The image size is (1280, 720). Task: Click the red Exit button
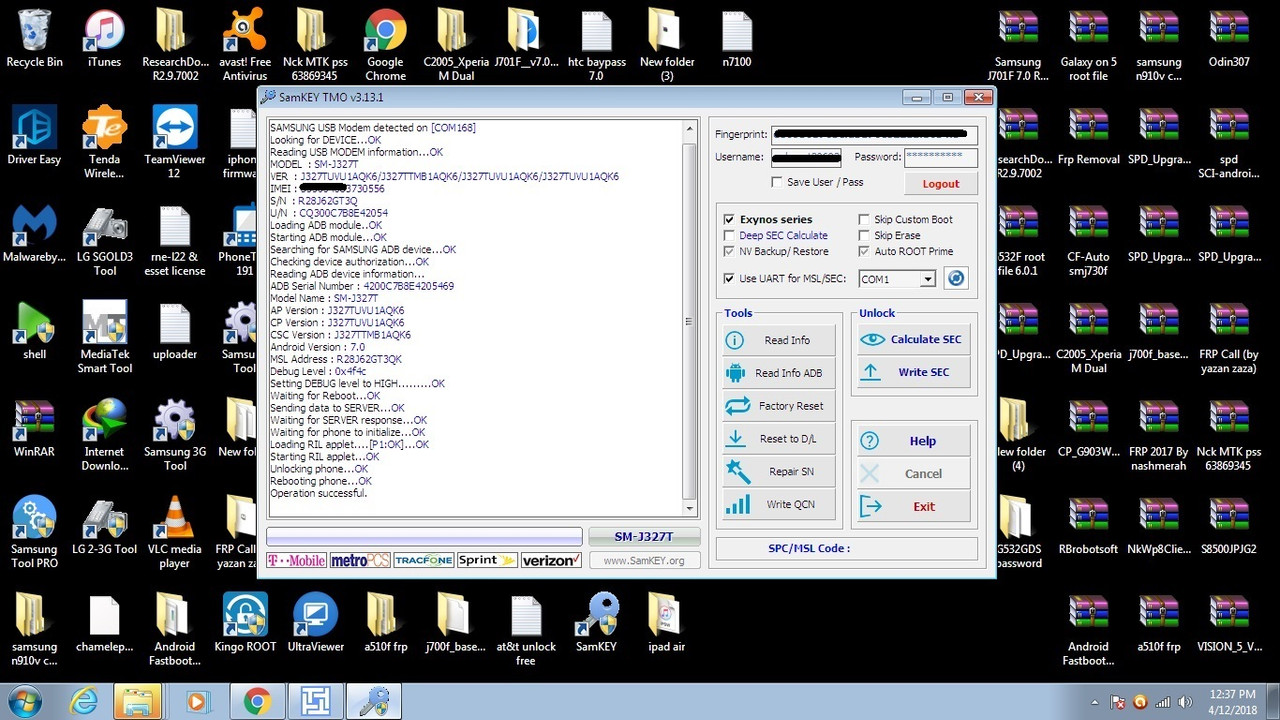coord(914,506)
